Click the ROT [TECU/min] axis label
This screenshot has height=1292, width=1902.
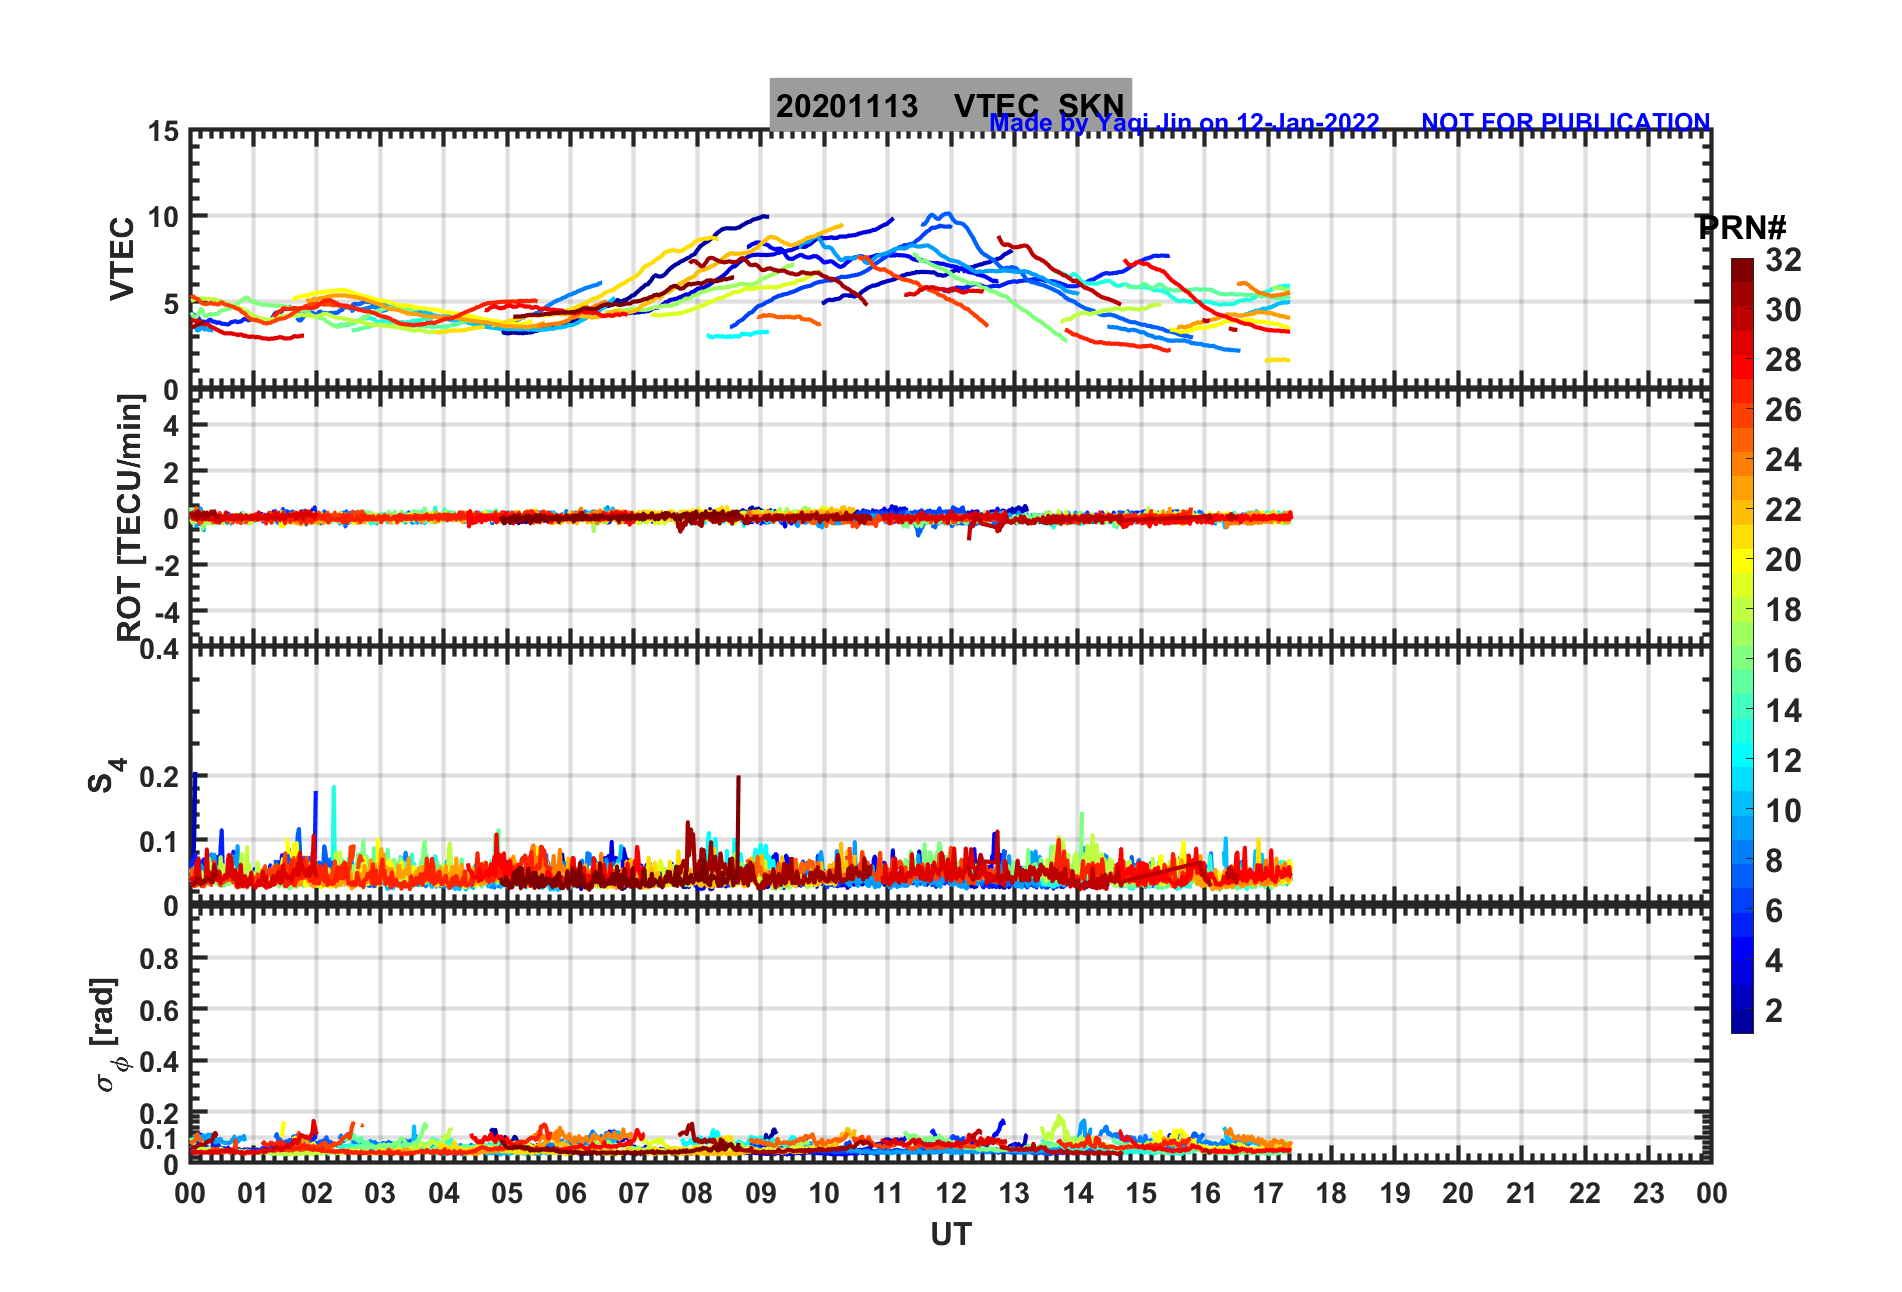pos(129,518)
